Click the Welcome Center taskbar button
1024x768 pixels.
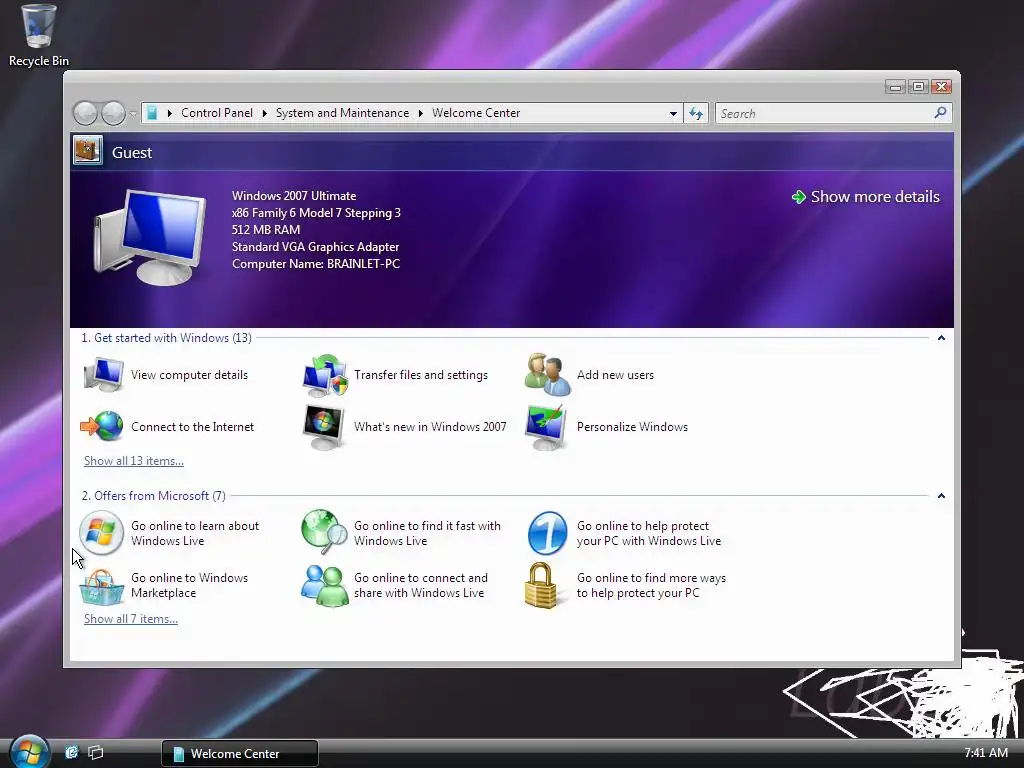(240, 753)
